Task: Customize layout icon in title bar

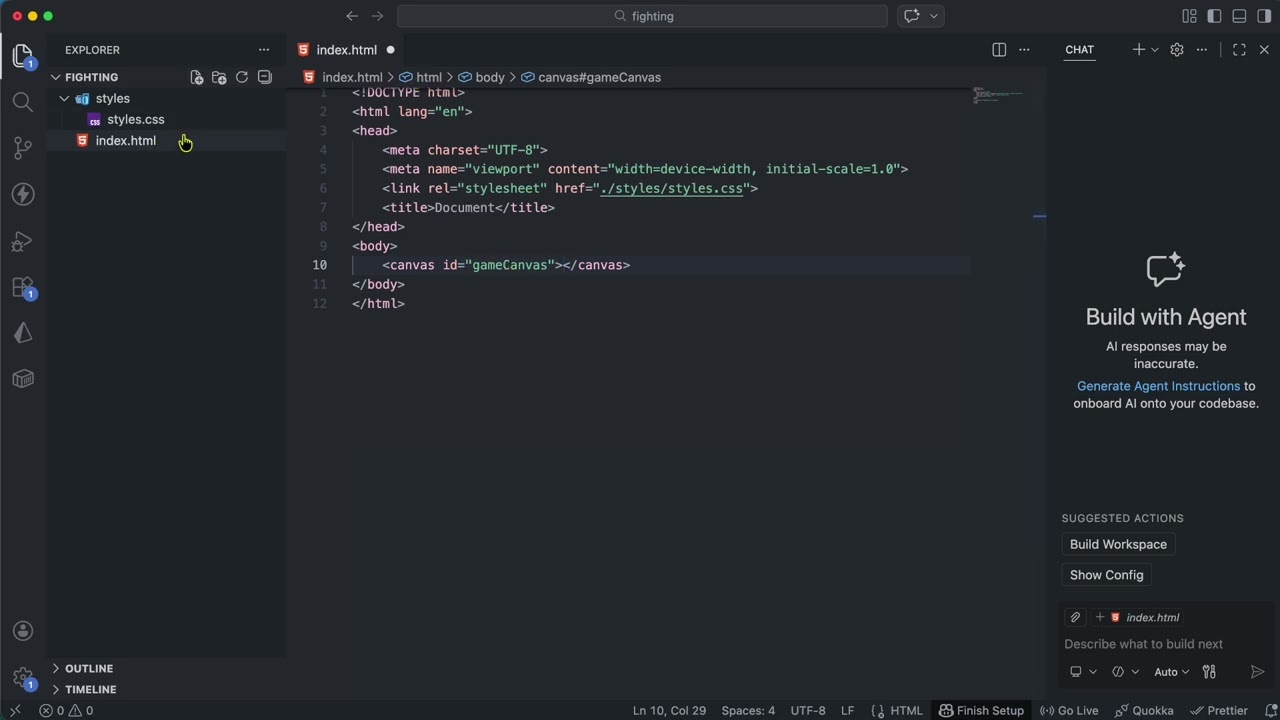Action: pyautogui.click(x=1189, y=16)
